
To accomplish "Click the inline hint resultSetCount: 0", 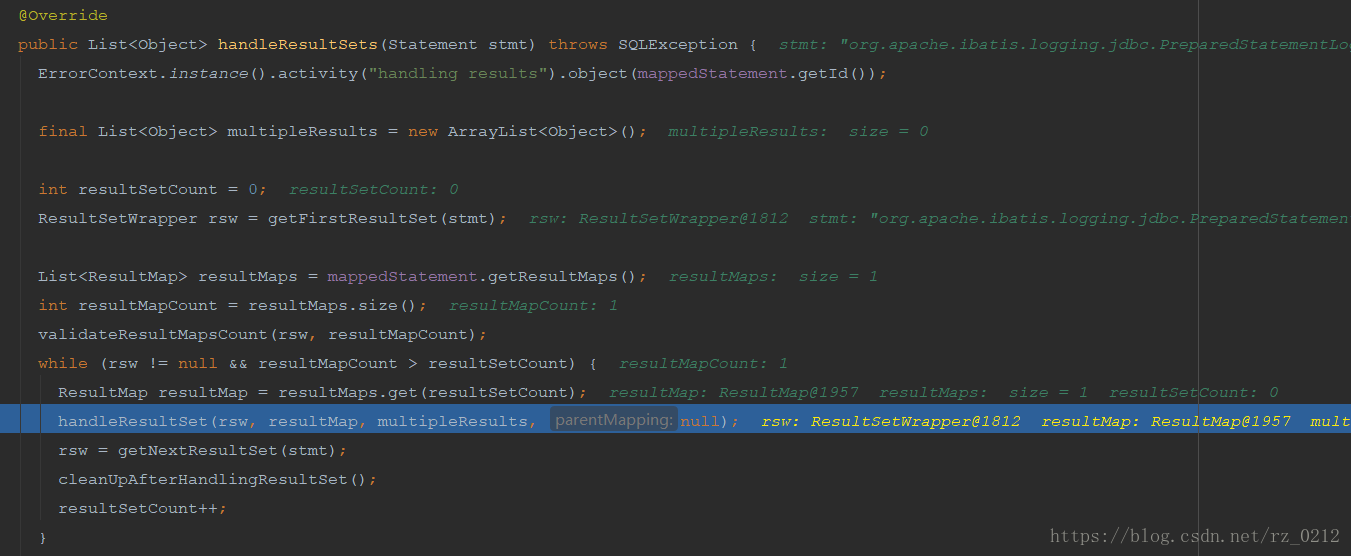I will pyautogui.click(x=373, y=189).
